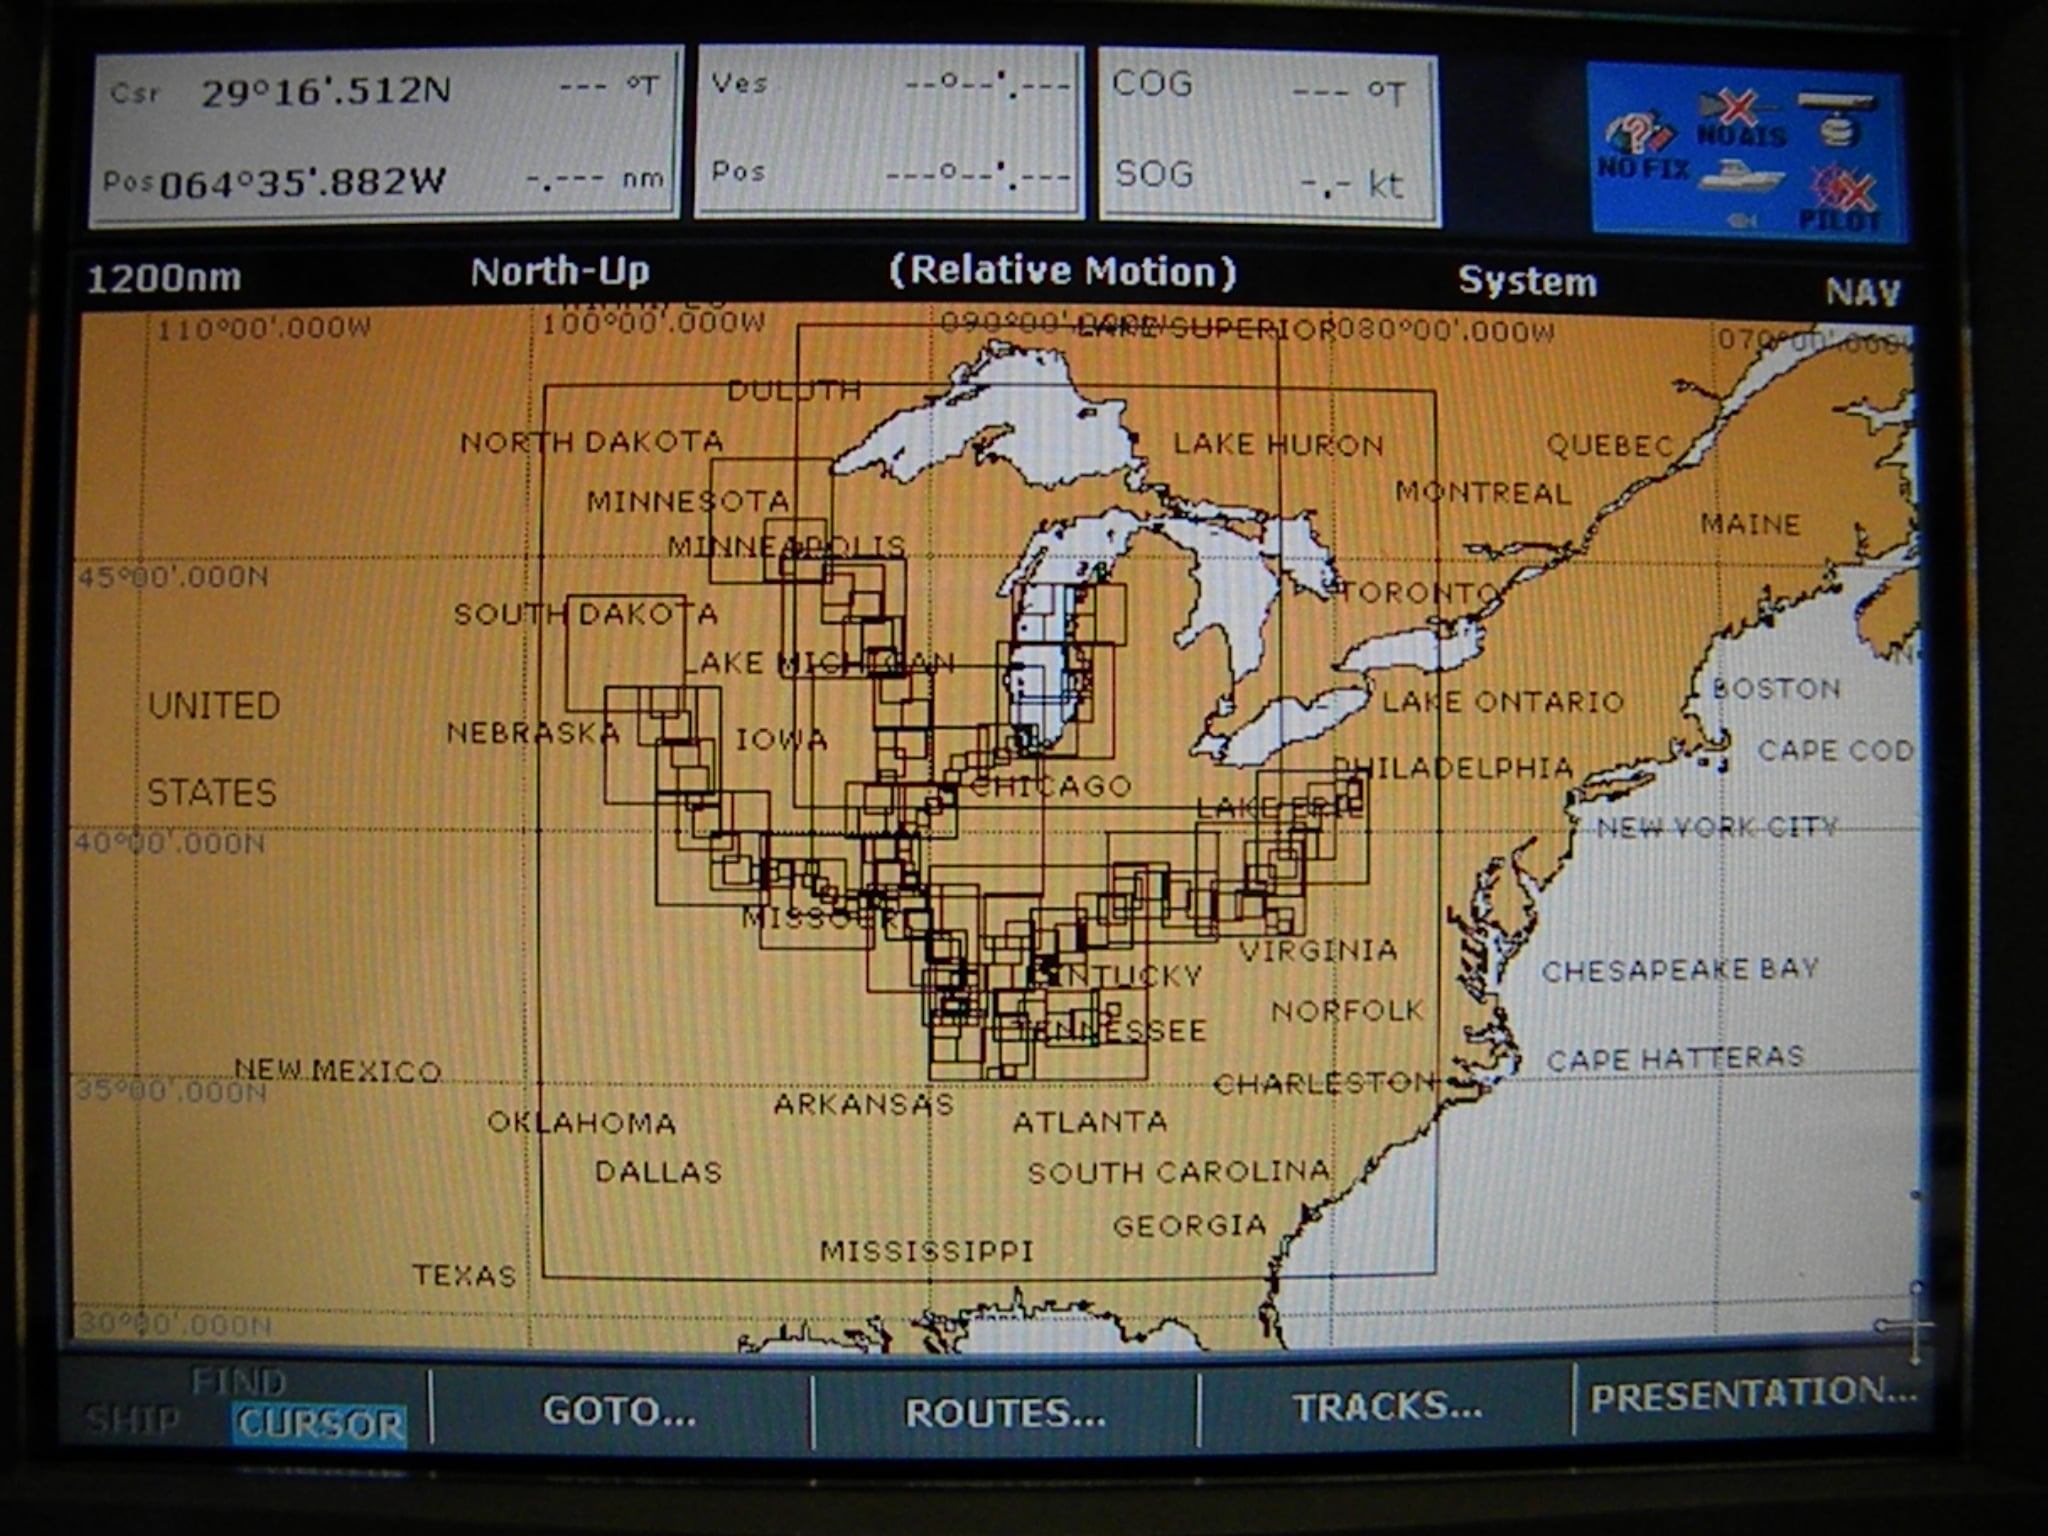Click the NO AIS status icon

point(1740,120)
